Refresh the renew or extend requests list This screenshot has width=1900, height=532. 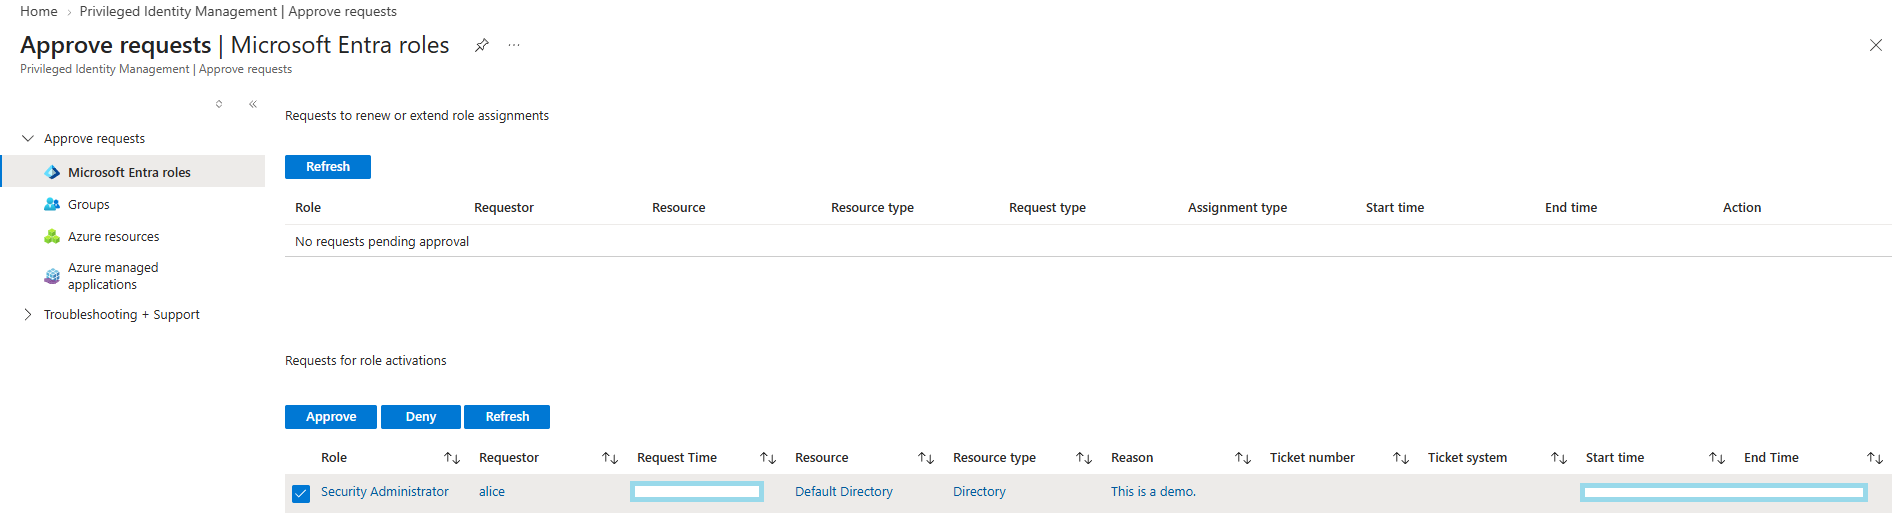[328, 167]
